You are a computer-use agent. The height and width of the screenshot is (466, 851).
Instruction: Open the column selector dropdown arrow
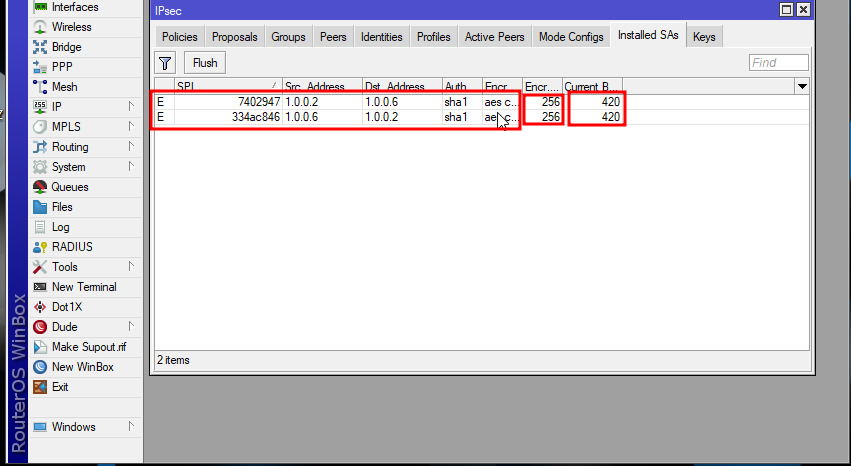coord(802,87)
